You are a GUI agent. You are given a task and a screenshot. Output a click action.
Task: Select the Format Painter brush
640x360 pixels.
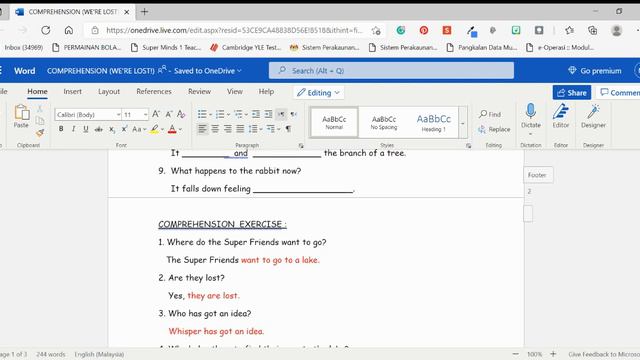point(40,133)
